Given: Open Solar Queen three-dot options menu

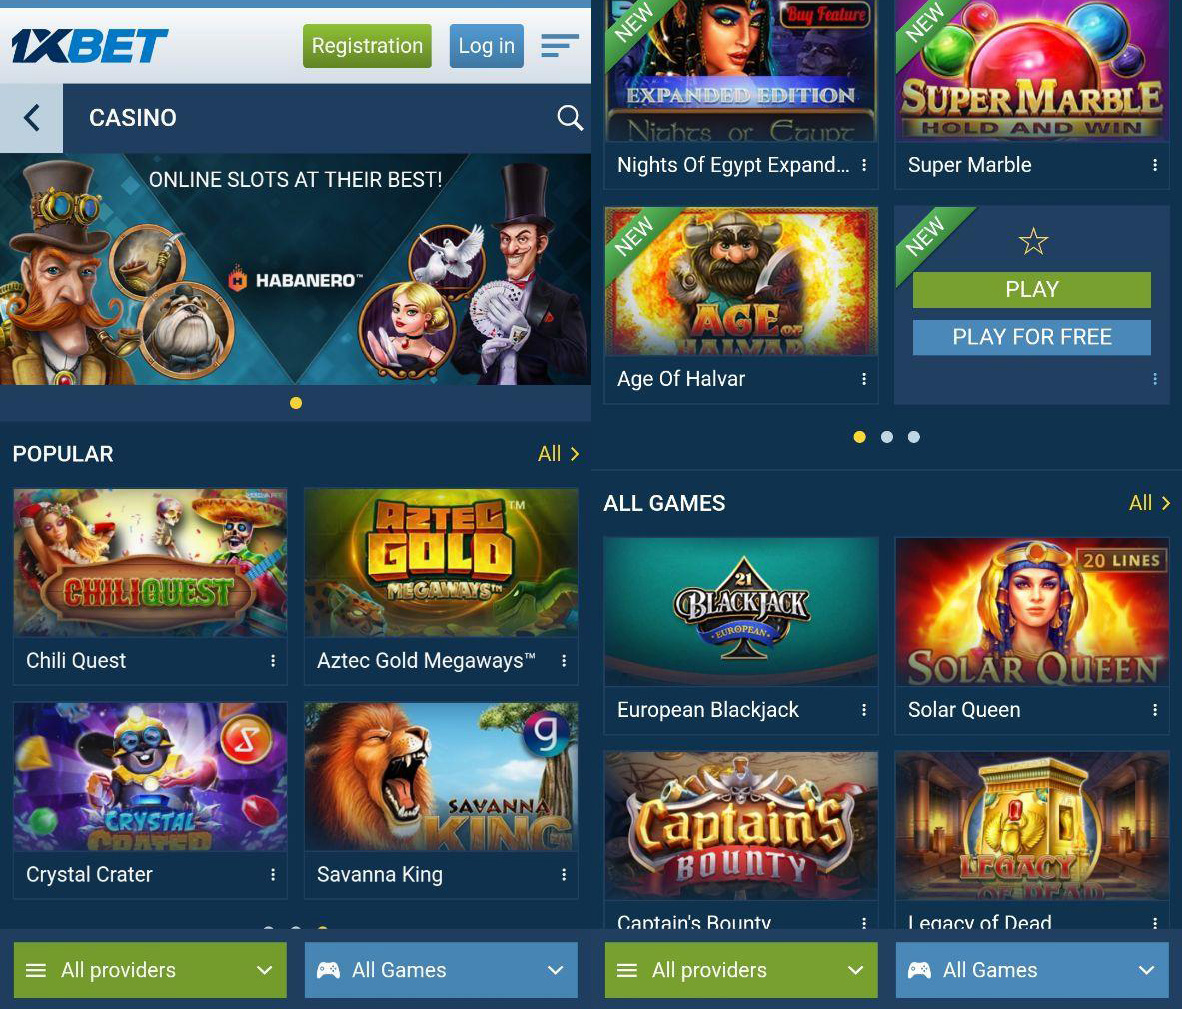Looking at the screenshot, I should pyautogui.click(x=1155, y=710).
